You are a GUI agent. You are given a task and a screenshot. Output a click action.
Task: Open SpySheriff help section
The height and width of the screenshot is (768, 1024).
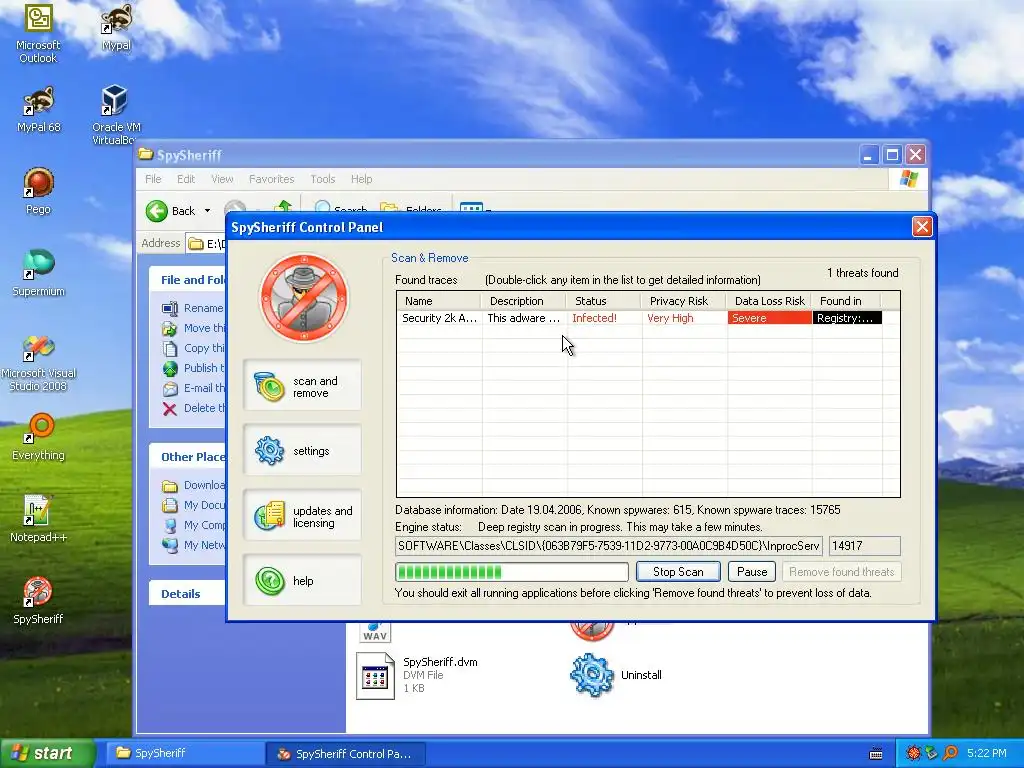[302, 581]
